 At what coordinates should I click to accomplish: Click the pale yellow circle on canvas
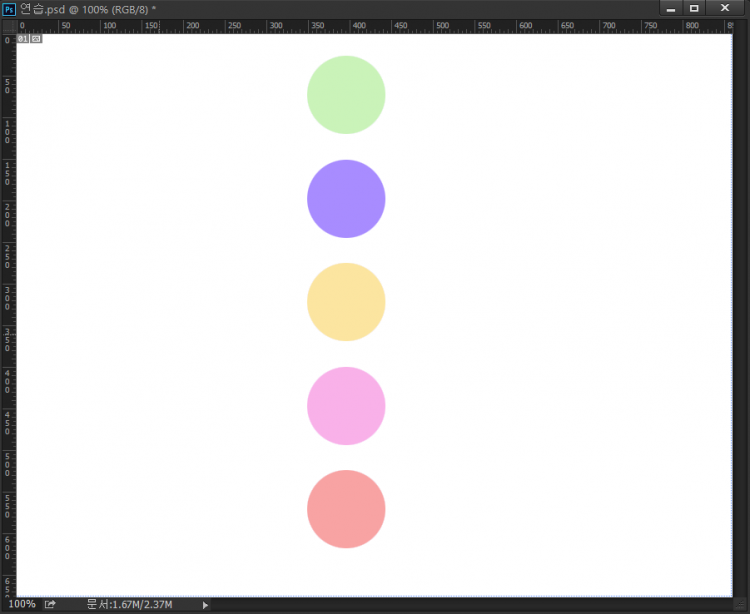click(346, 302)
